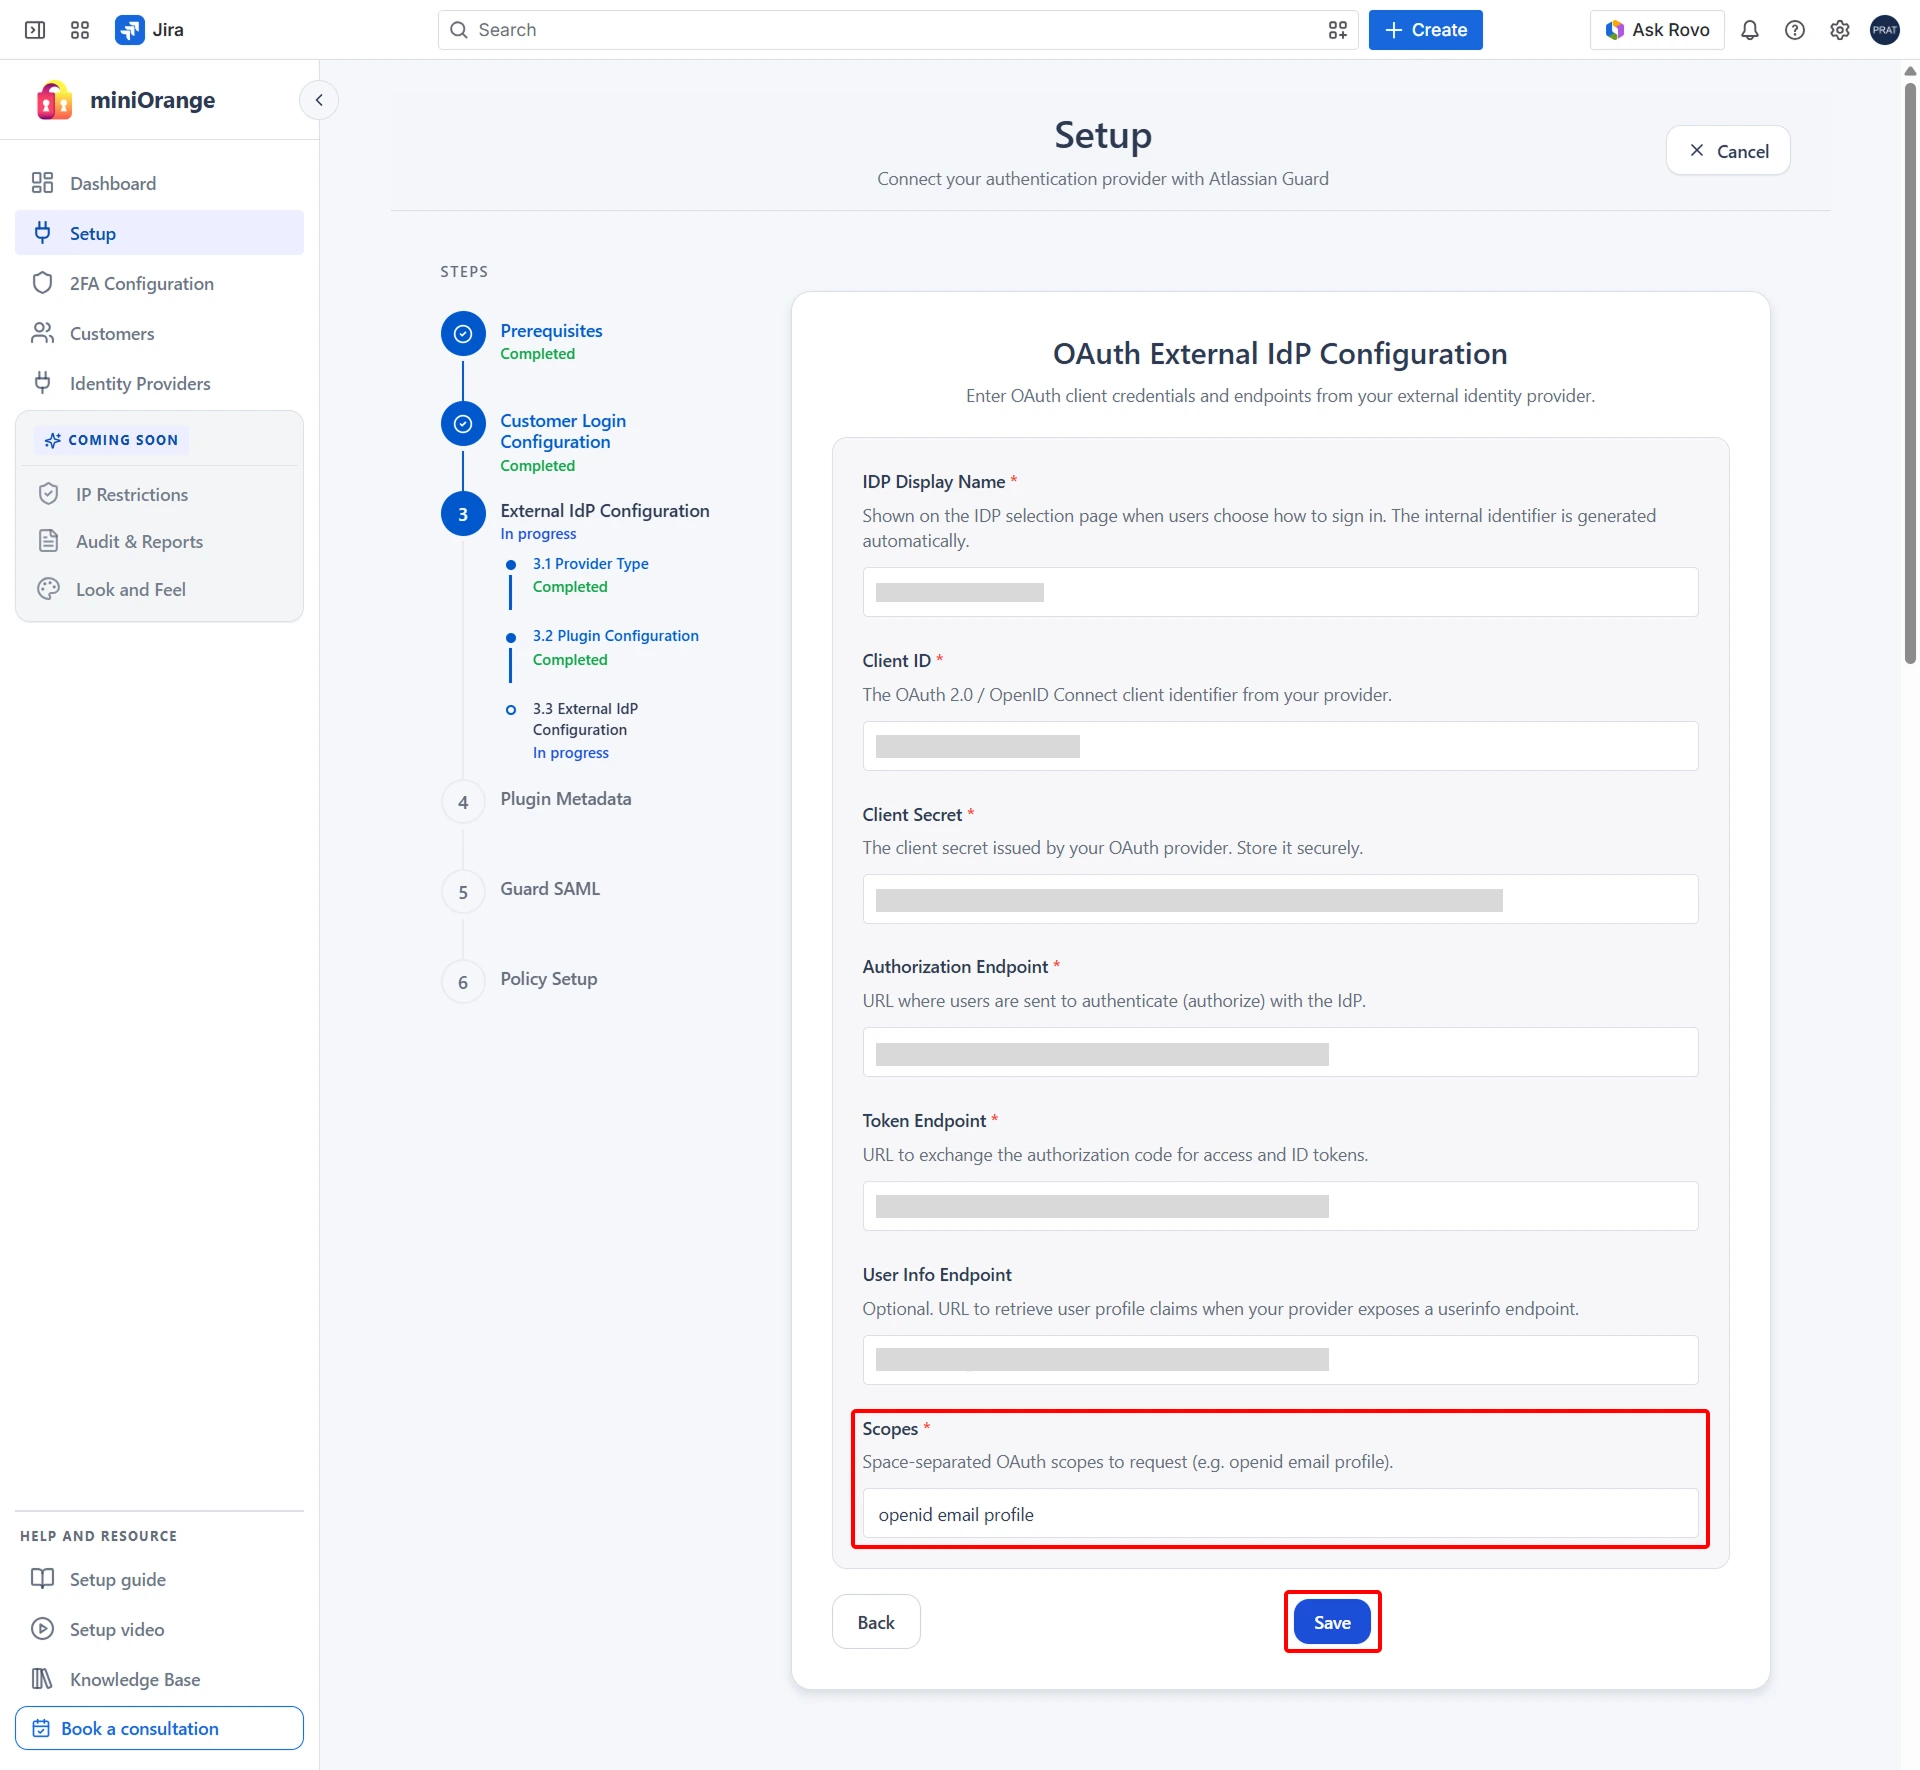The image size is (1920, 1770).
Task: Go to Prerequisites step
Action: [x=551, y=331]
